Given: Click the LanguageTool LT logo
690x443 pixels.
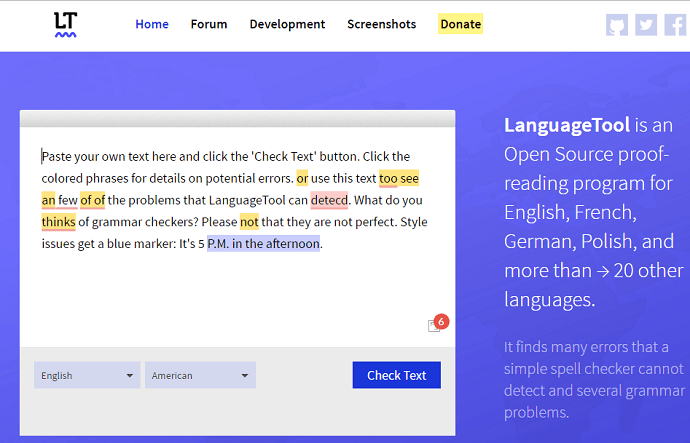Looking at the screenshot, I should 65,24.
